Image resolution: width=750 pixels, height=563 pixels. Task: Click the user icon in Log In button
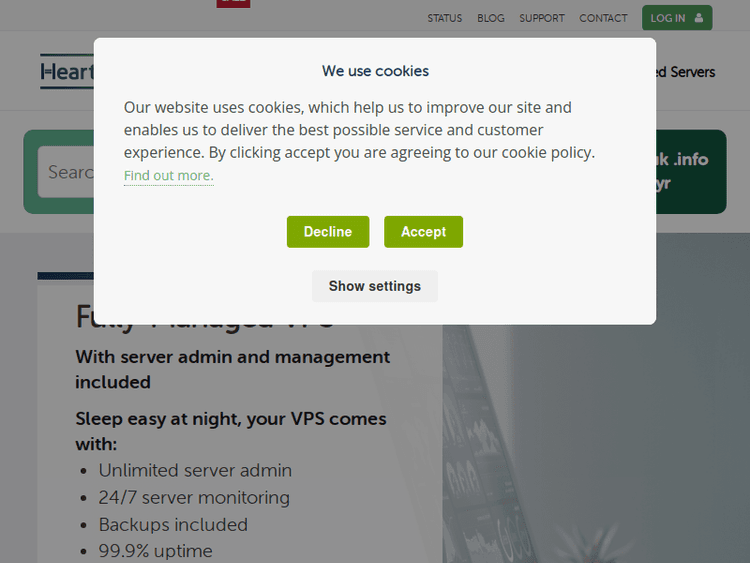[699, 18]
